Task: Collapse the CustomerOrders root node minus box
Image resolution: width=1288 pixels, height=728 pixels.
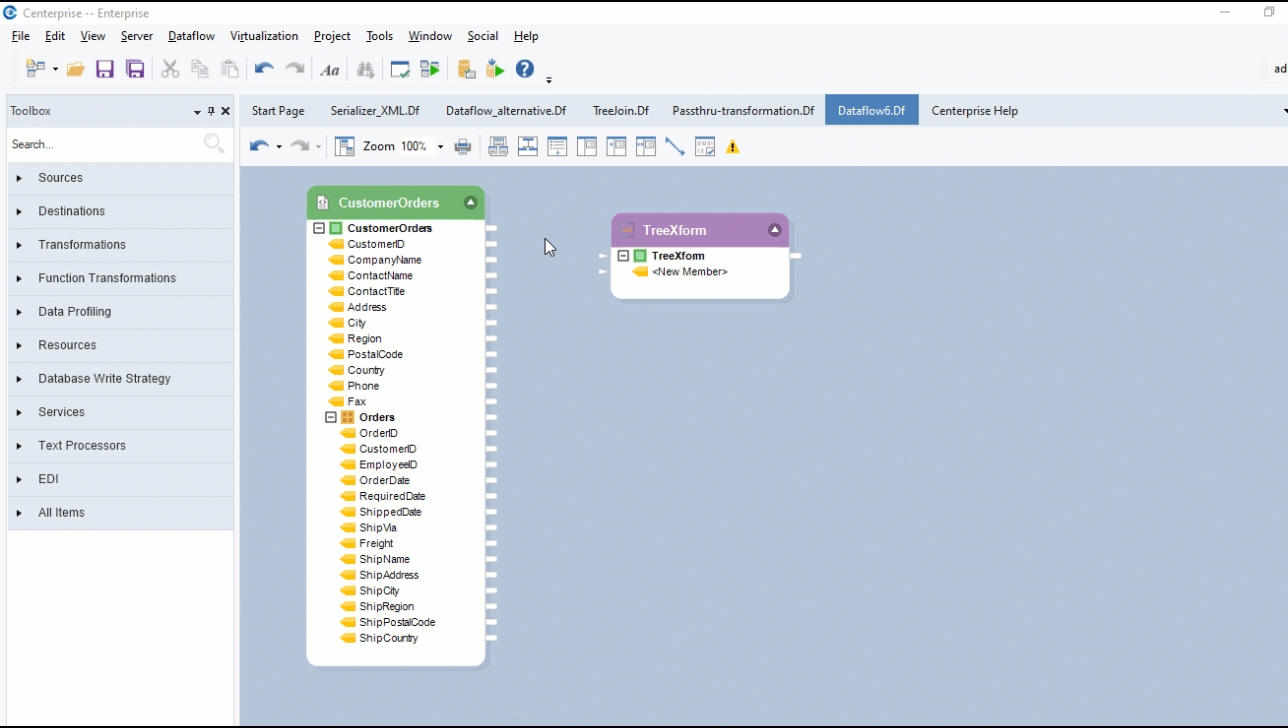Action: coord(319,228)
